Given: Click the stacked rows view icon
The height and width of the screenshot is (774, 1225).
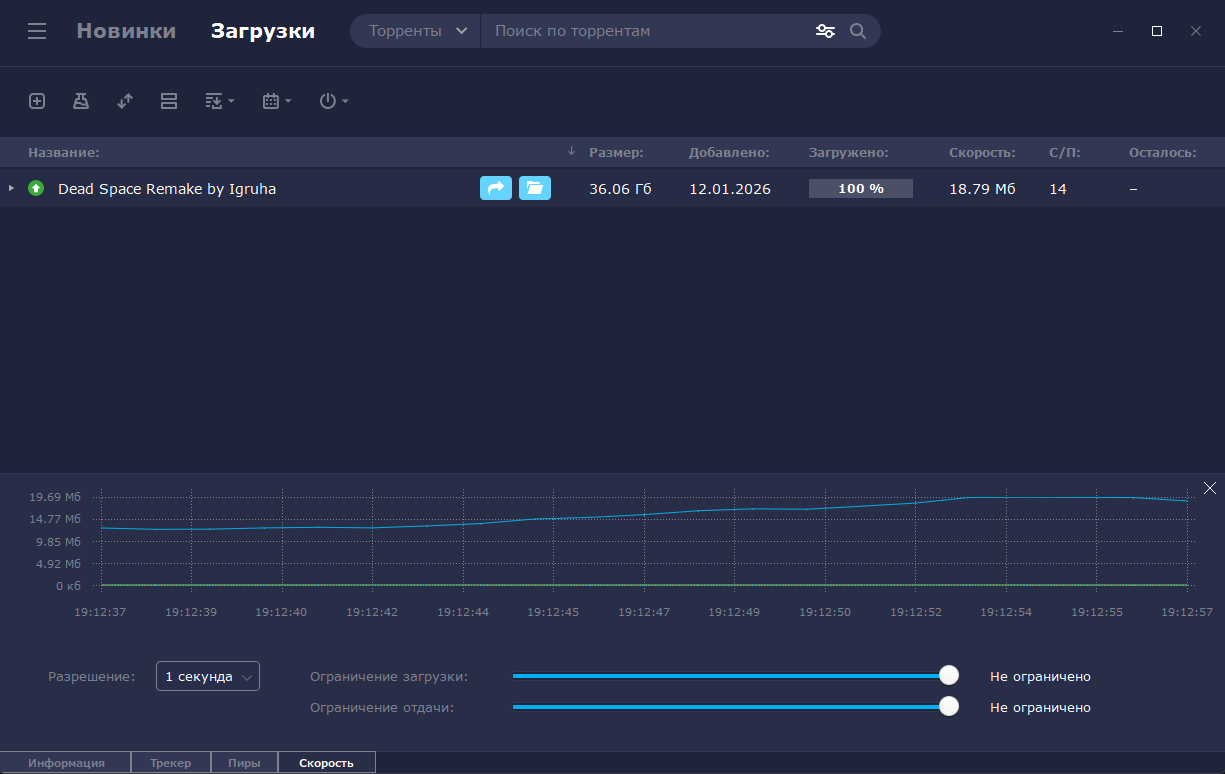Looking at the screenshot, I should (x=169, y=101).
